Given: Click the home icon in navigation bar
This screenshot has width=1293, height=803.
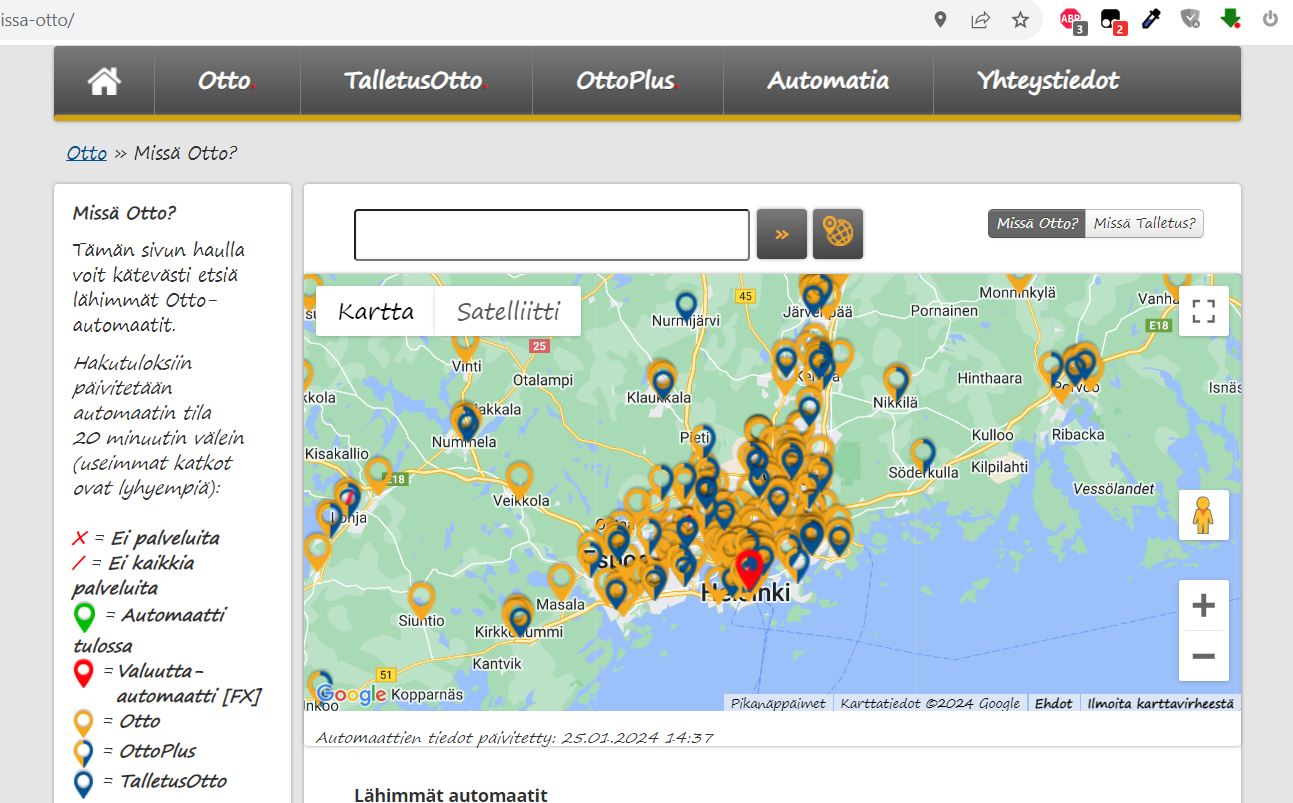Looking at the screenshot, I should coord(105,81).
